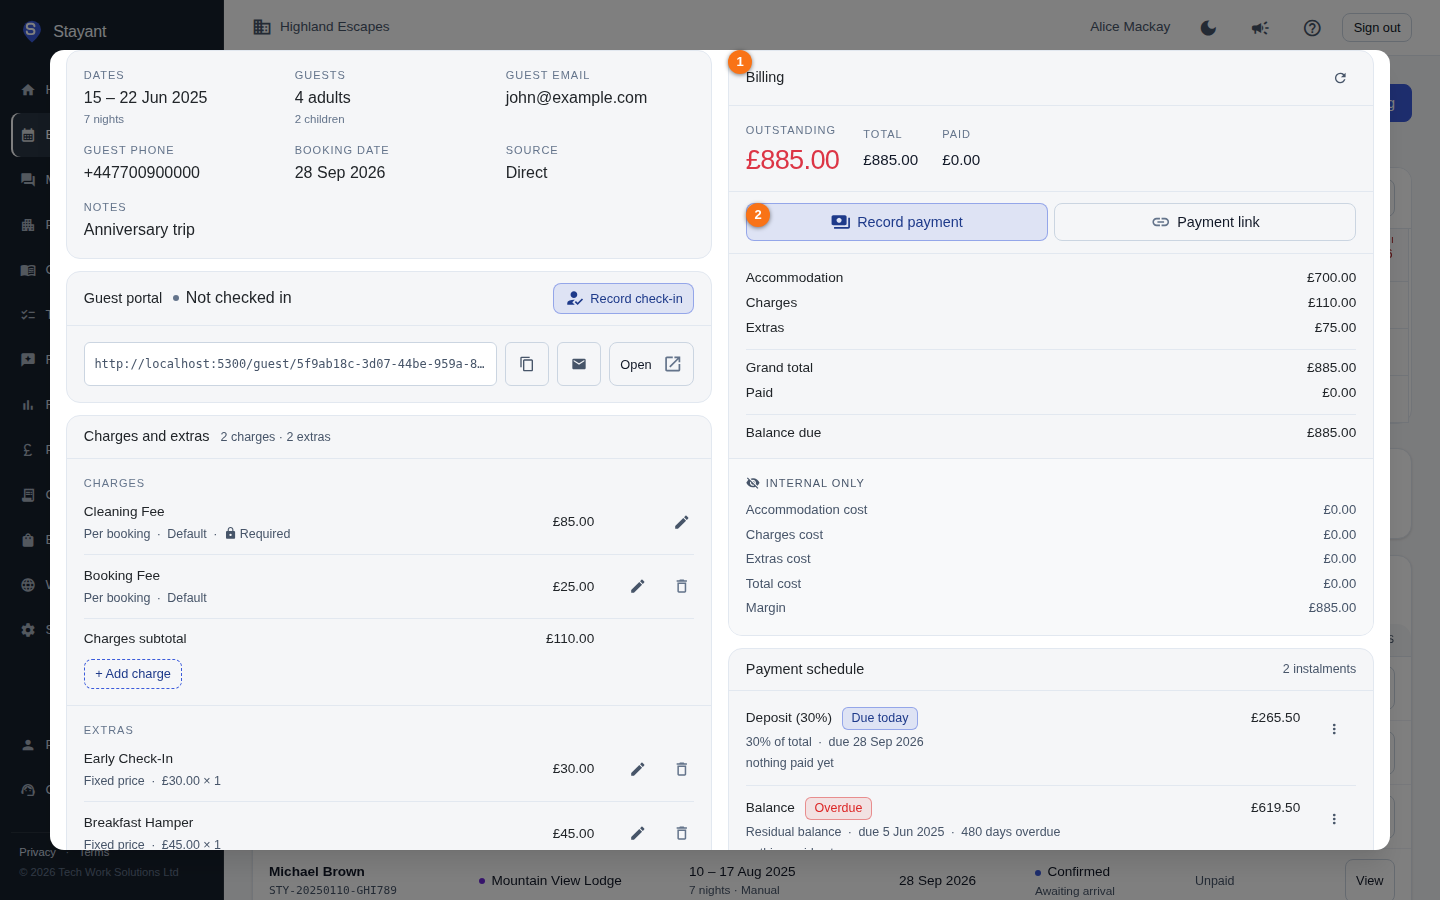Edit the Early Check-In extra
Screen dimensions: 1440x900
coord(638,769)
